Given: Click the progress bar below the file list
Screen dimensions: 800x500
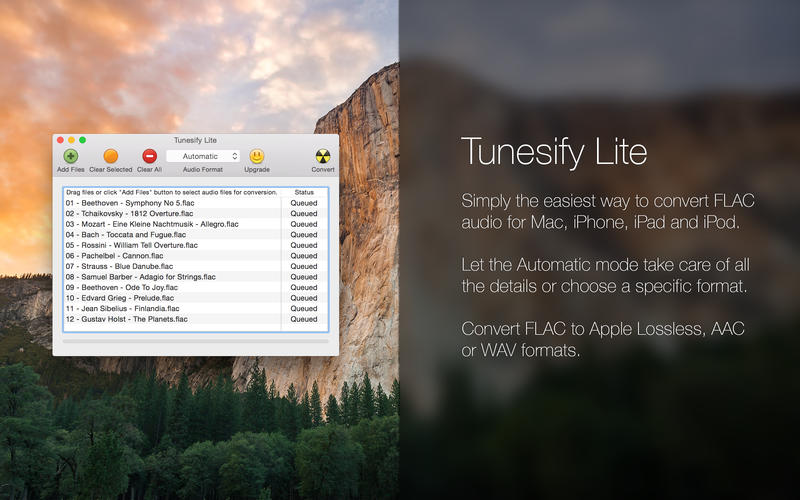Looking at the screenshot, I should (x=196, y=341).
